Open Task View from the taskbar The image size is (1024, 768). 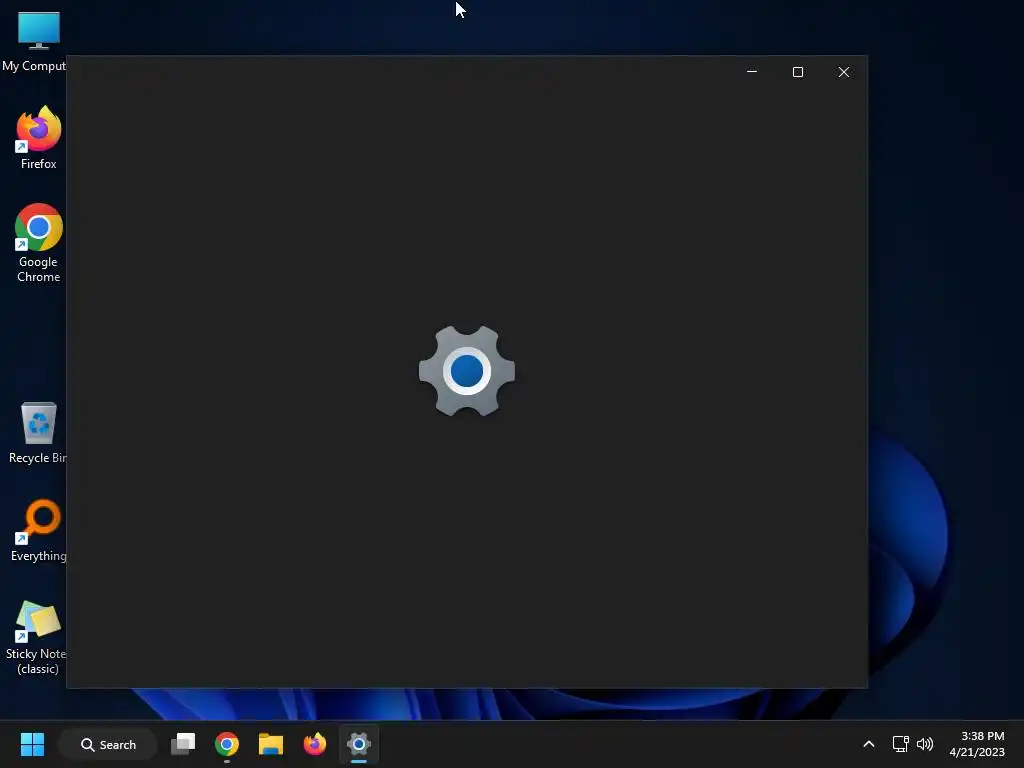tap(183, 744)
